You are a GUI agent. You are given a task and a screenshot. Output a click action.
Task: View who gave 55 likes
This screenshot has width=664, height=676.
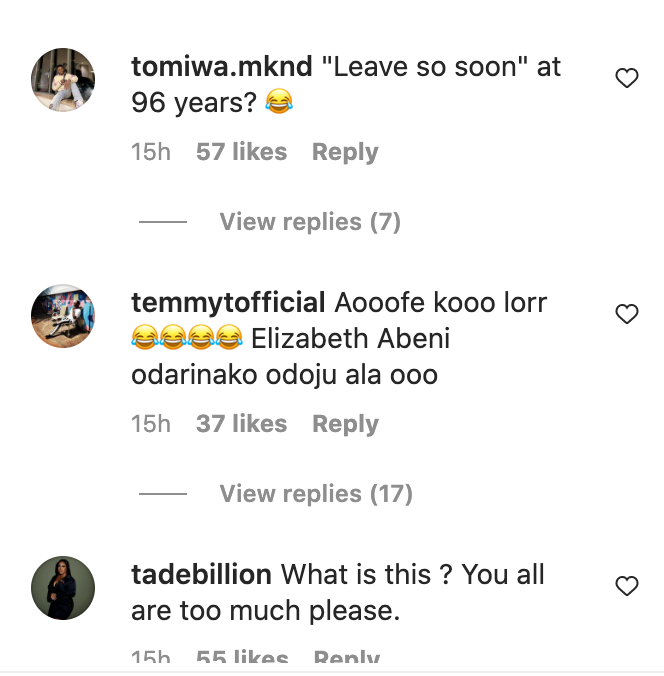click(241, 660)
